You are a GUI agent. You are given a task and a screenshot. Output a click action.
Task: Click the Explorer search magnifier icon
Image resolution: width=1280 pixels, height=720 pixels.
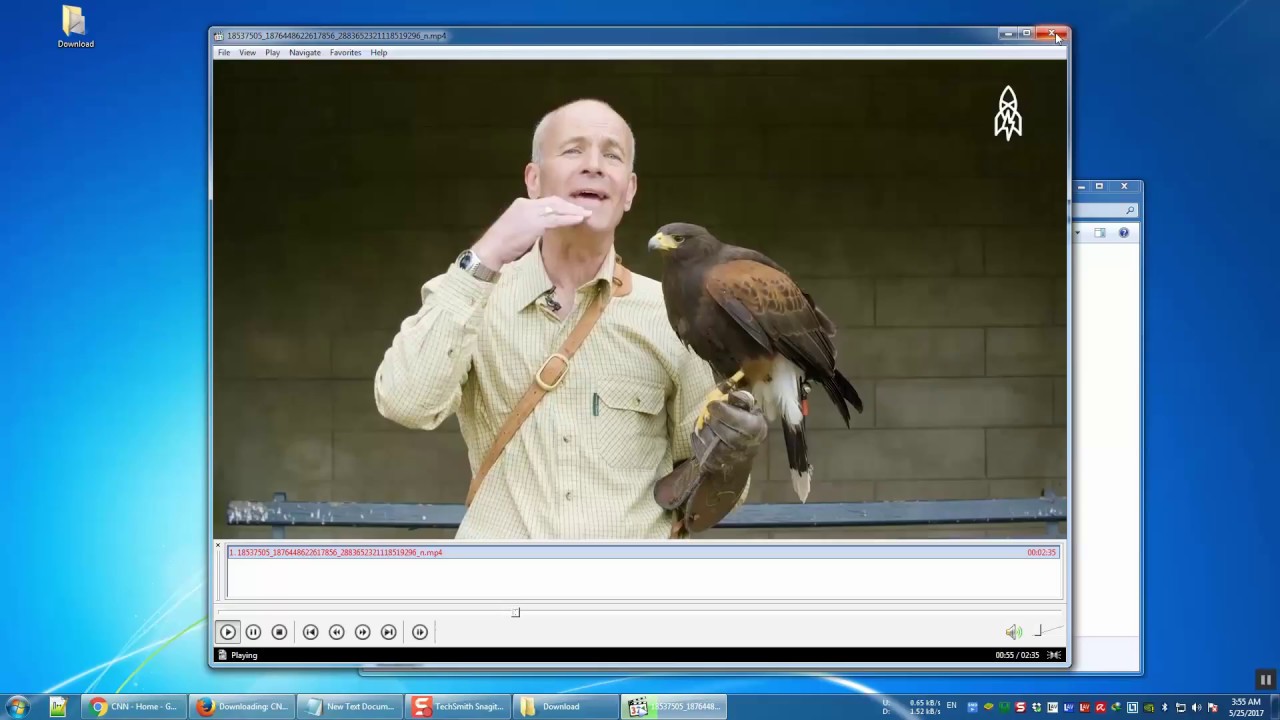coord(1130,210)
